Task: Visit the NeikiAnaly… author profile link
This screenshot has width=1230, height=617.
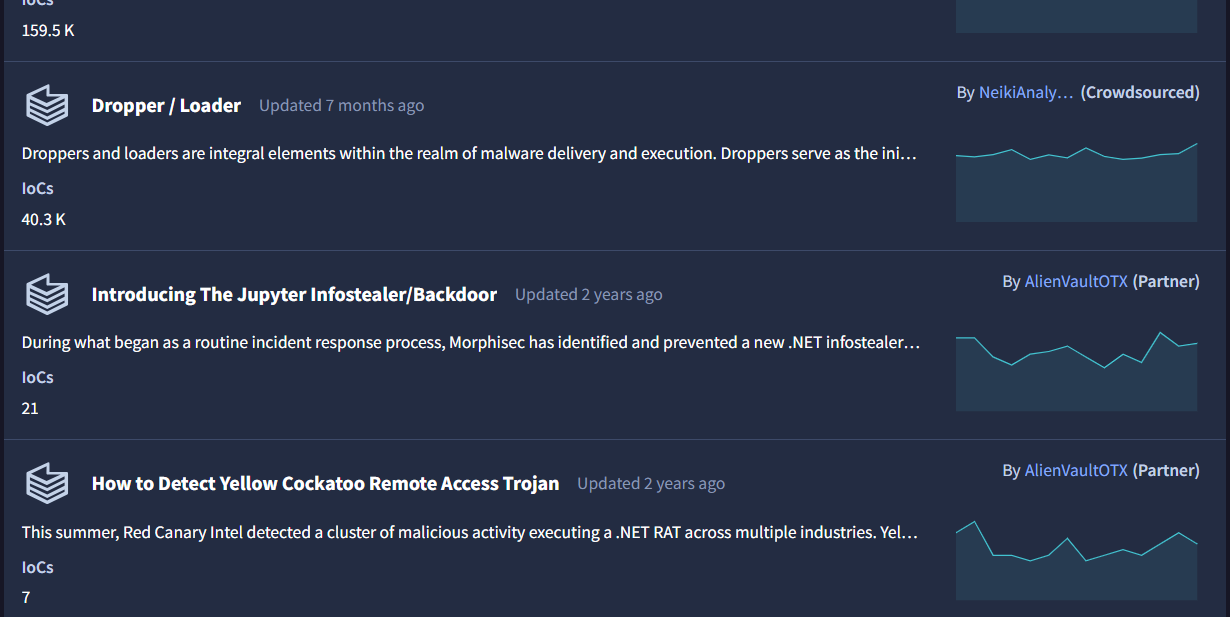Action: [x=1026, y=92]
